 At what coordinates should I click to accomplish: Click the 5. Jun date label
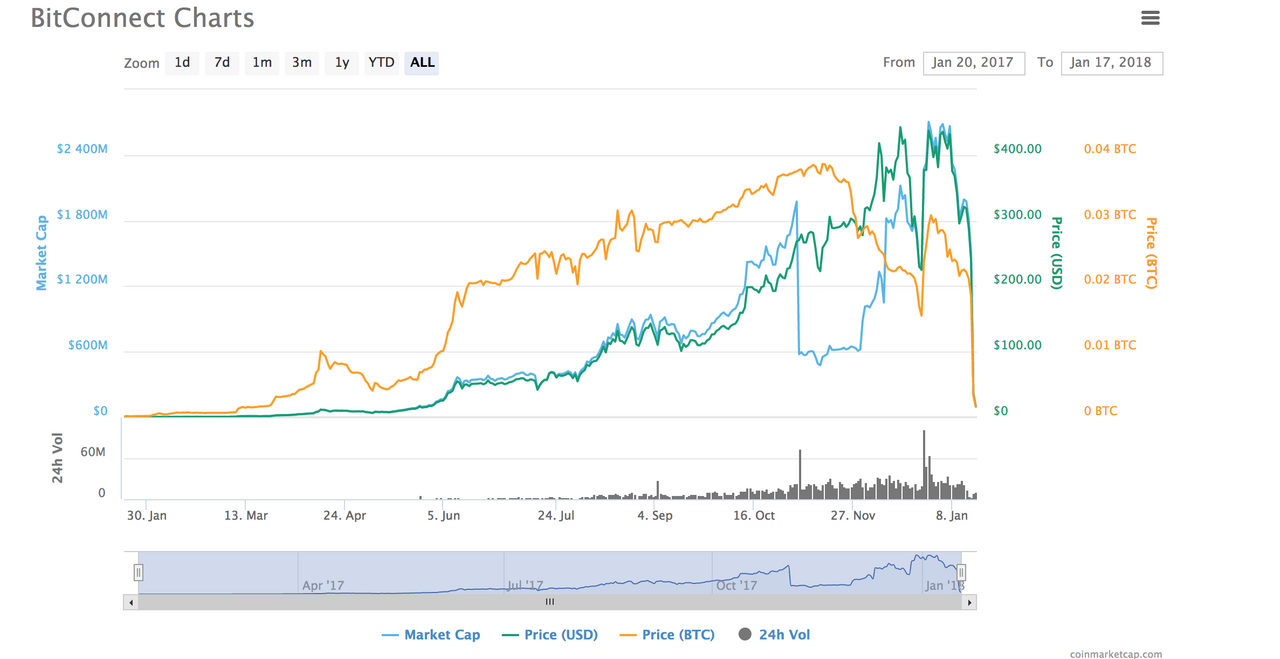(x=443, y=516)
